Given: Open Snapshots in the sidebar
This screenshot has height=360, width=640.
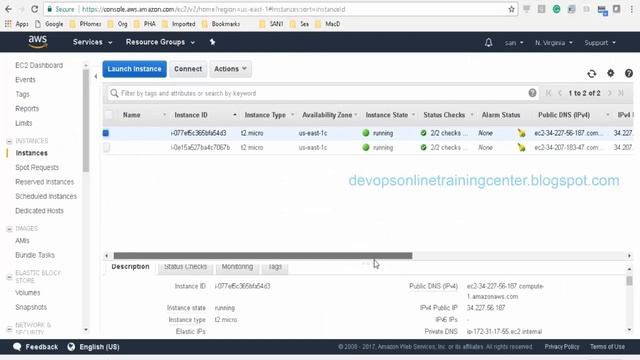Looking at the screenshot, I should 31,307.
